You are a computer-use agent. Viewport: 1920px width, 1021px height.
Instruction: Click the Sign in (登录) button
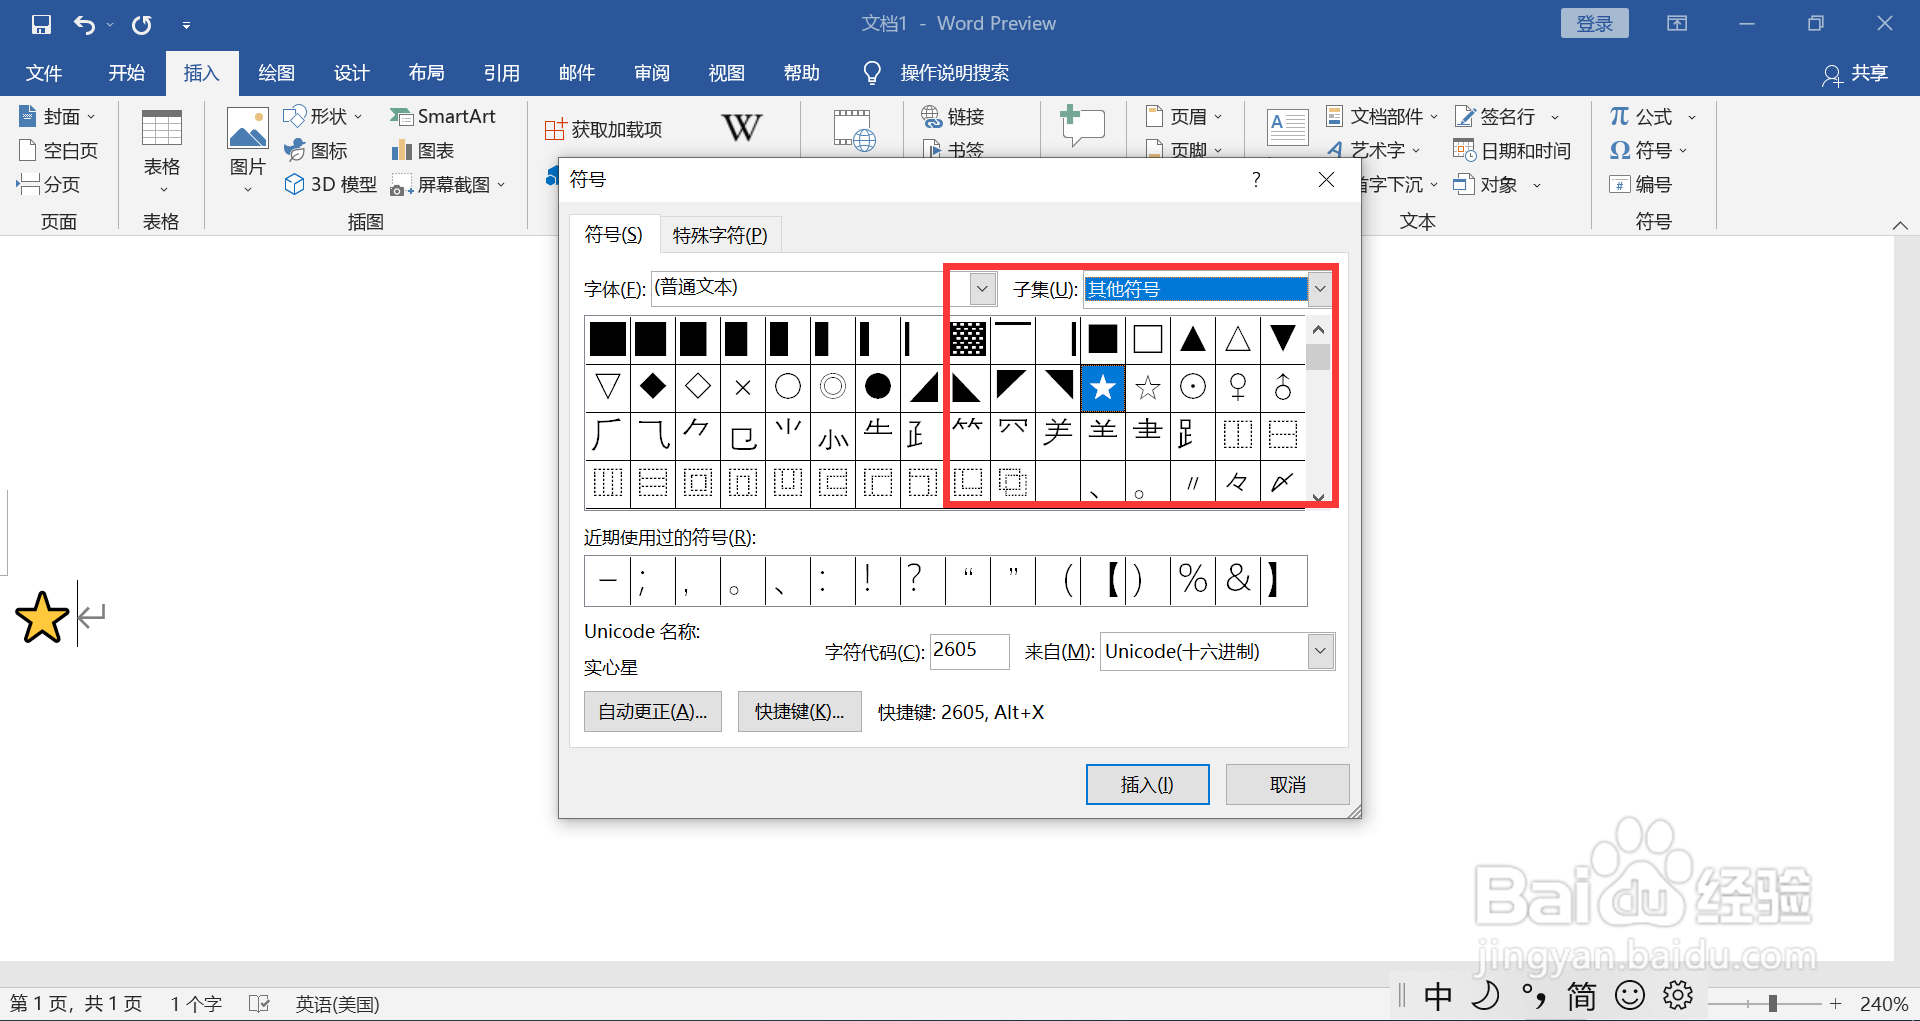tap(1594, 24)
